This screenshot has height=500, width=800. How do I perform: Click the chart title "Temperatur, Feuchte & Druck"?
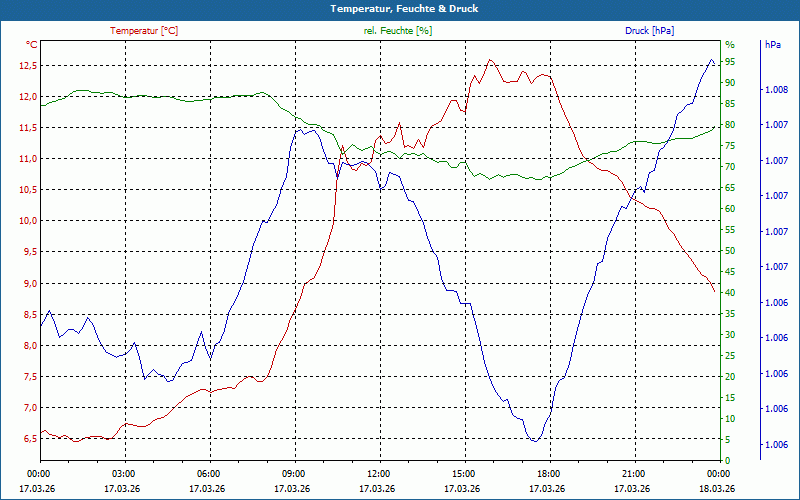(x=404, y=9)
